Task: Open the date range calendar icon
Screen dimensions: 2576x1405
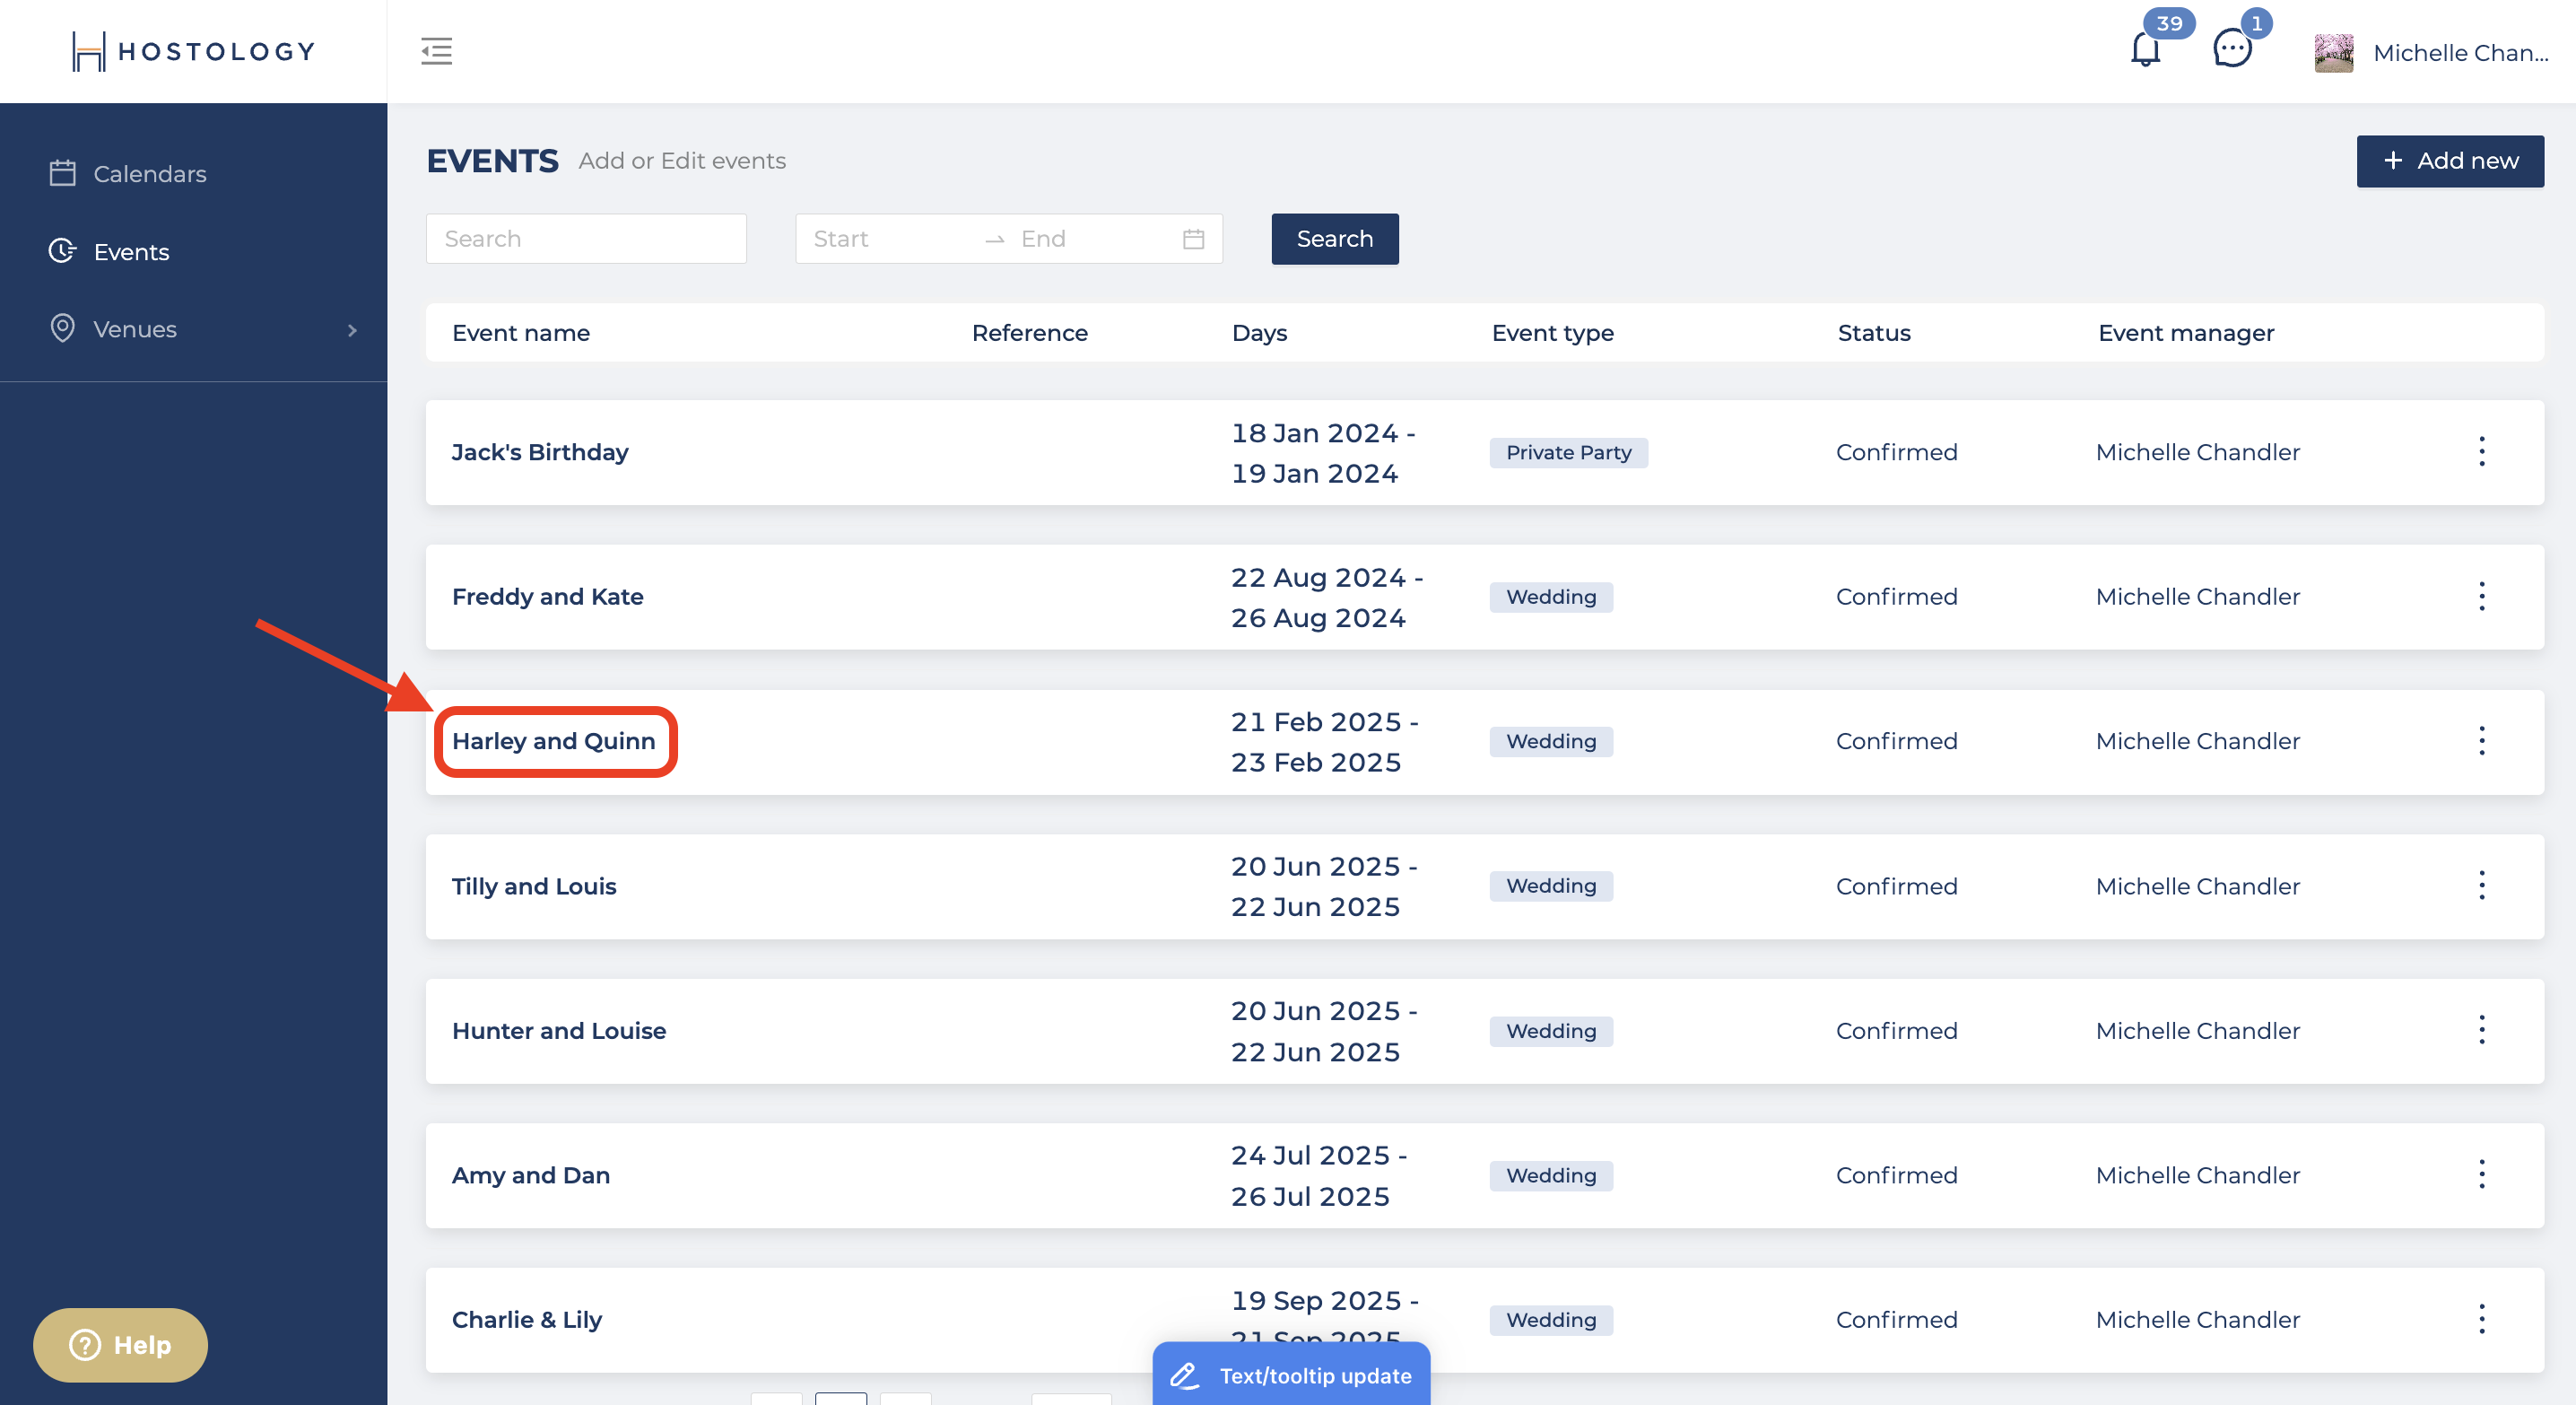Action: tap(1193, 238)
